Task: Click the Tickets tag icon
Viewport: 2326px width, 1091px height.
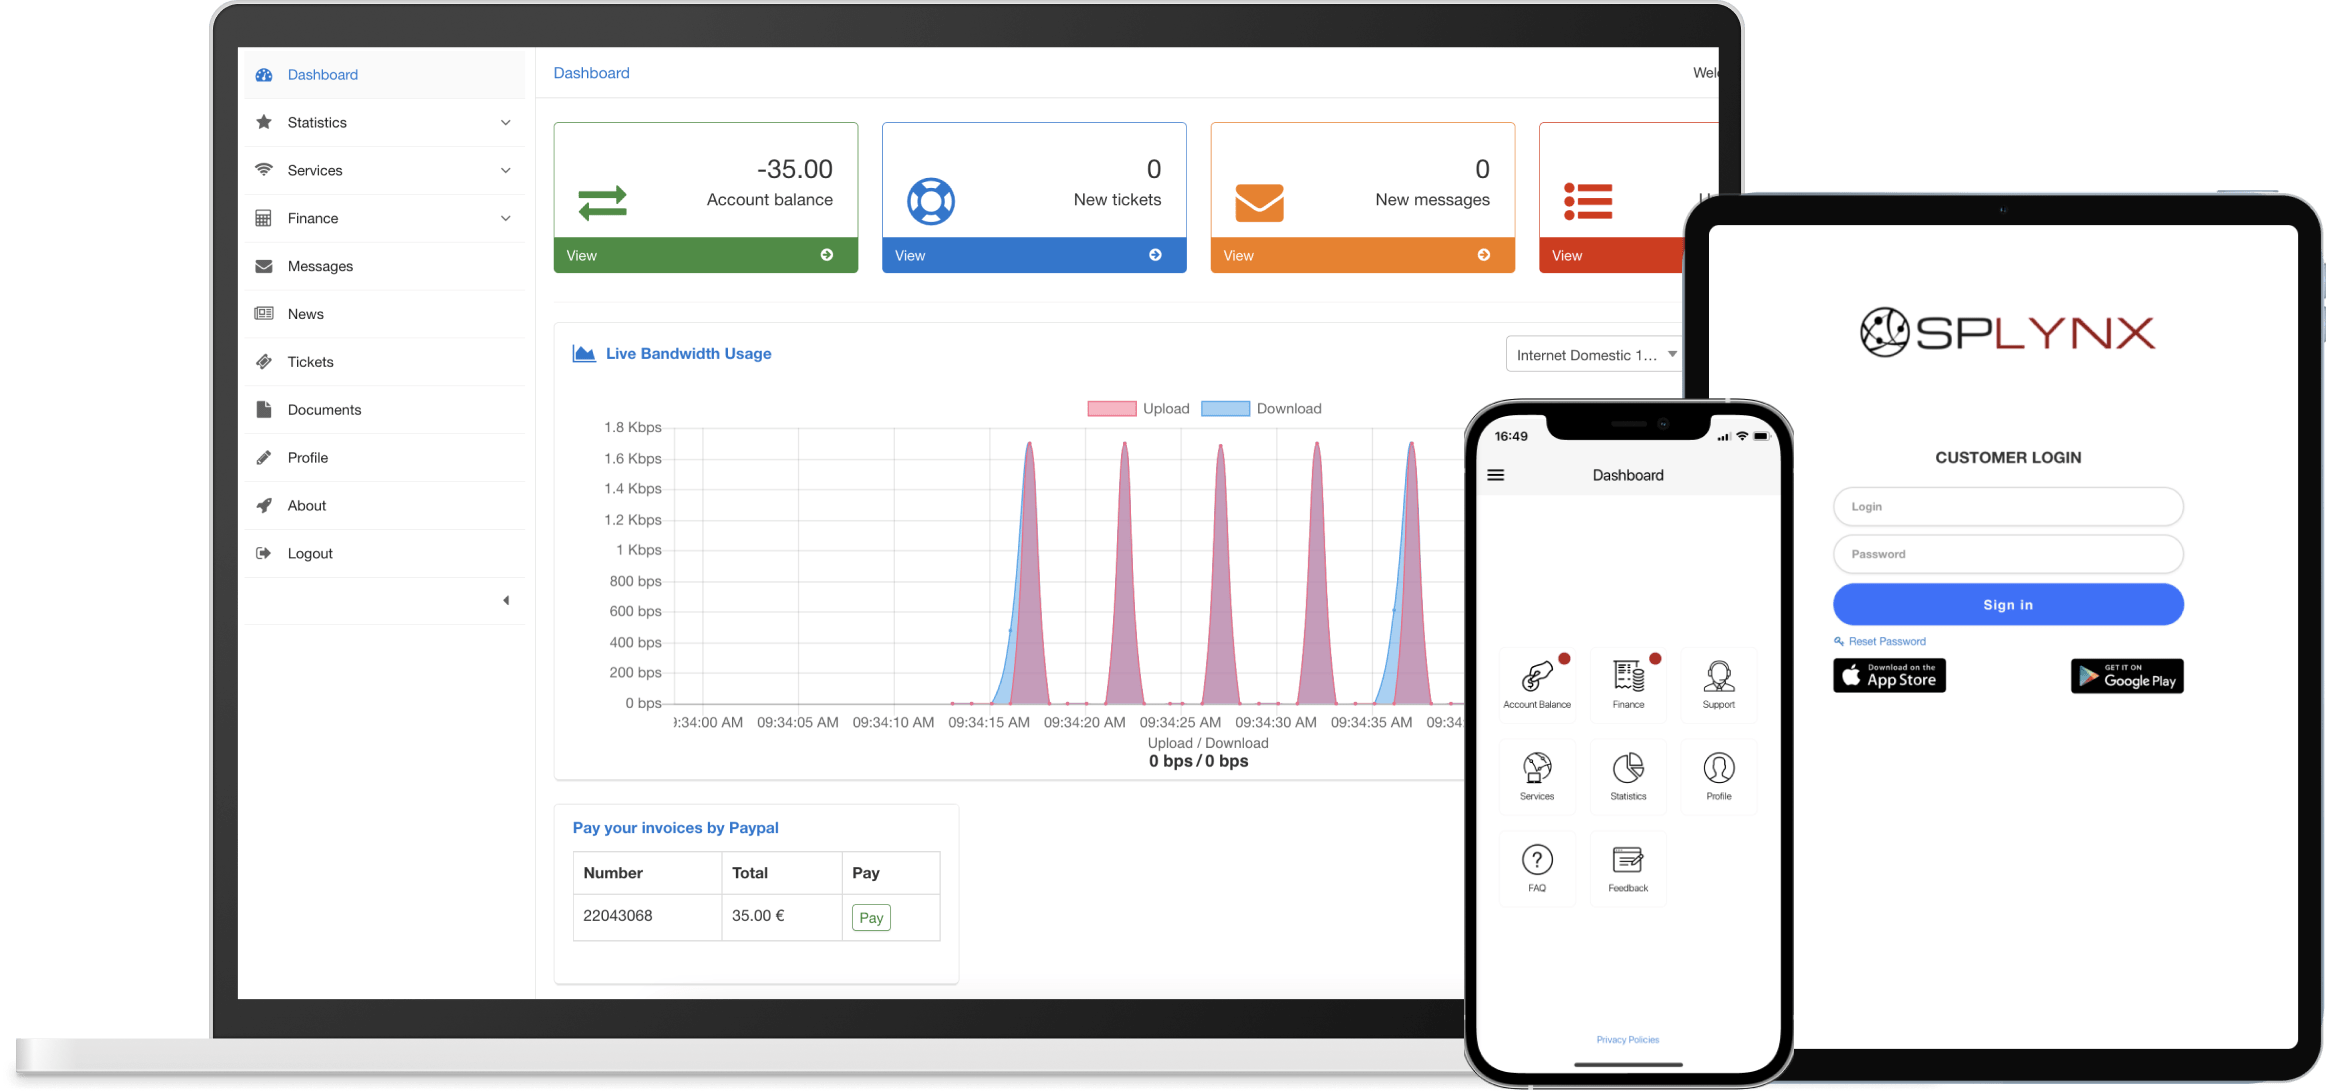Action: [264, 362]
